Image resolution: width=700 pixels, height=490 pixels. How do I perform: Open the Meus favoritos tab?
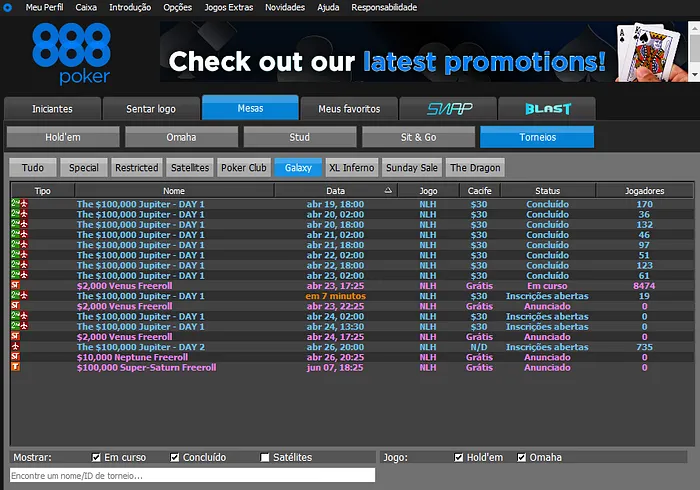pos(349,108)
